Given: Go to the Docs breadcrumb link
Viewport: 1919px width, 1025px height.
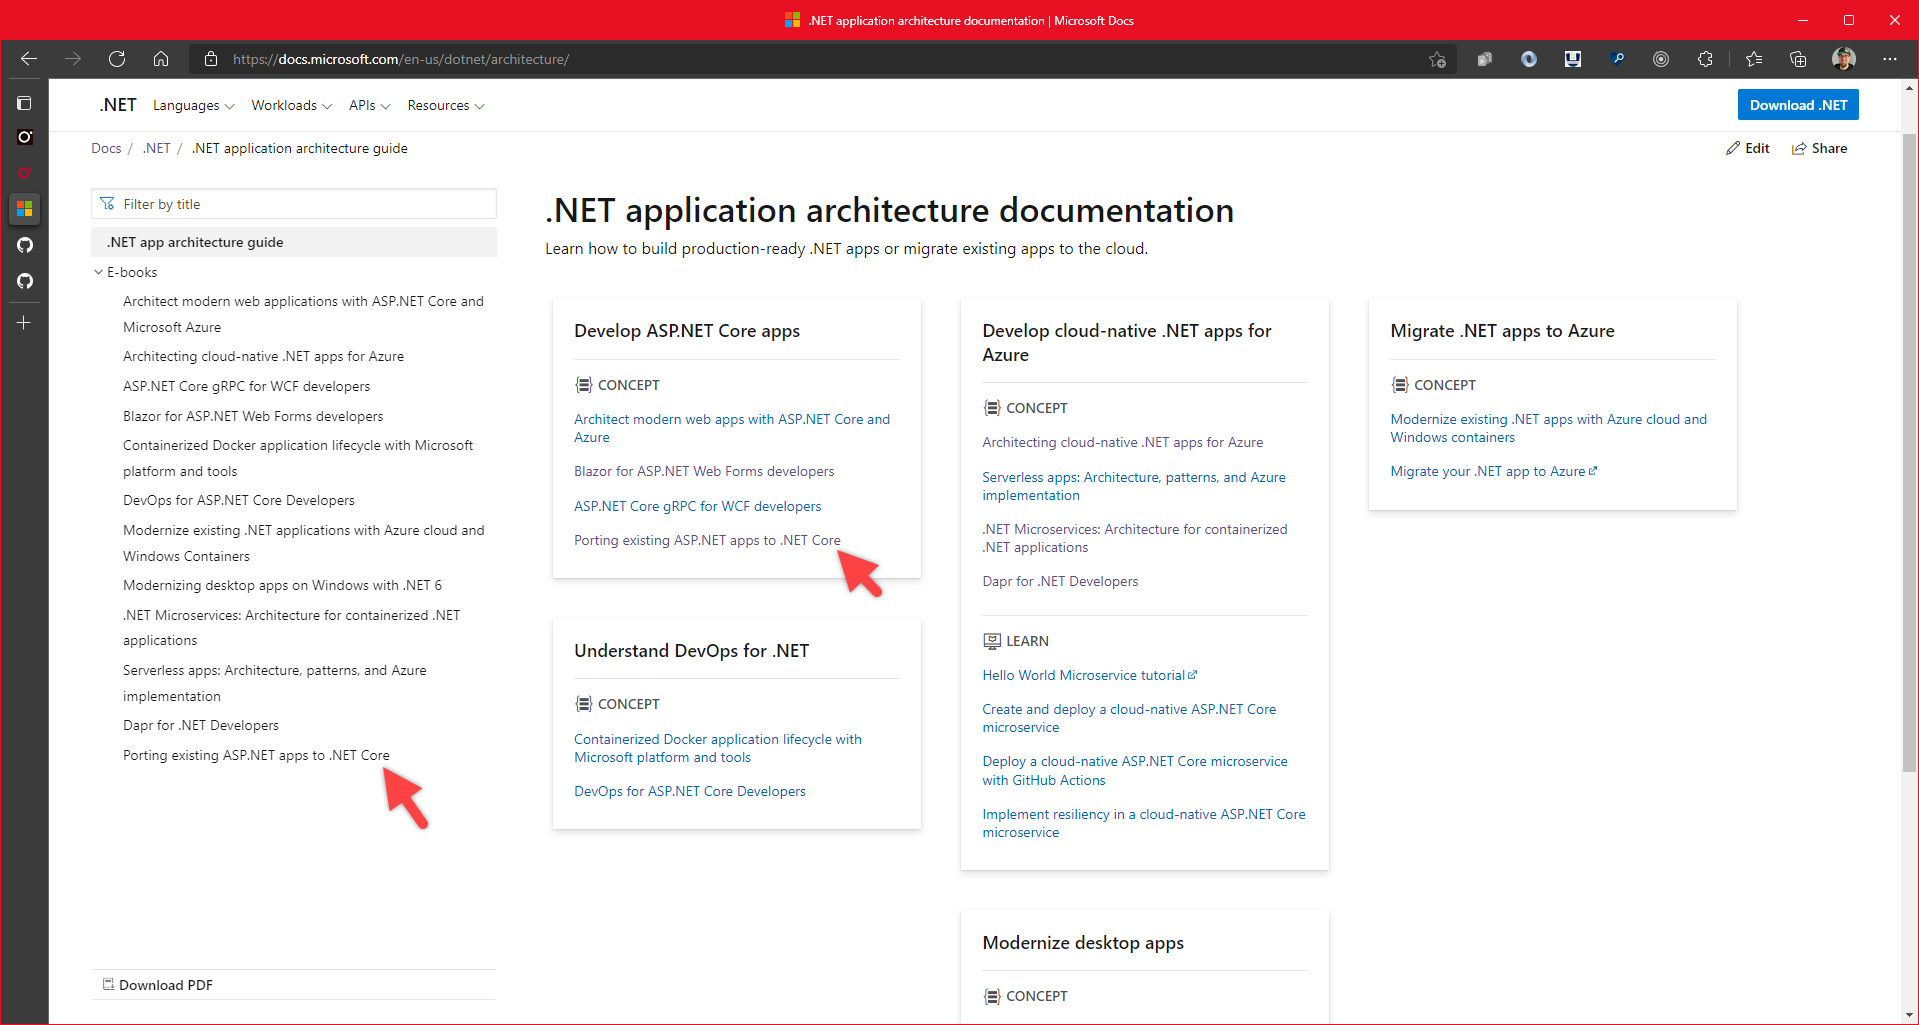Looking at the screenshot, I should tap(106, 148).
